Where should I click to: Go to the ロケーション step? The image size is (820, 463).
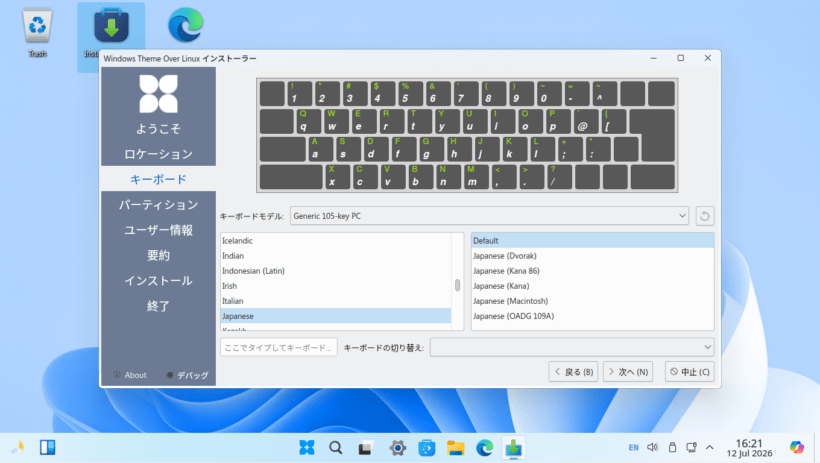pos(158,154)
